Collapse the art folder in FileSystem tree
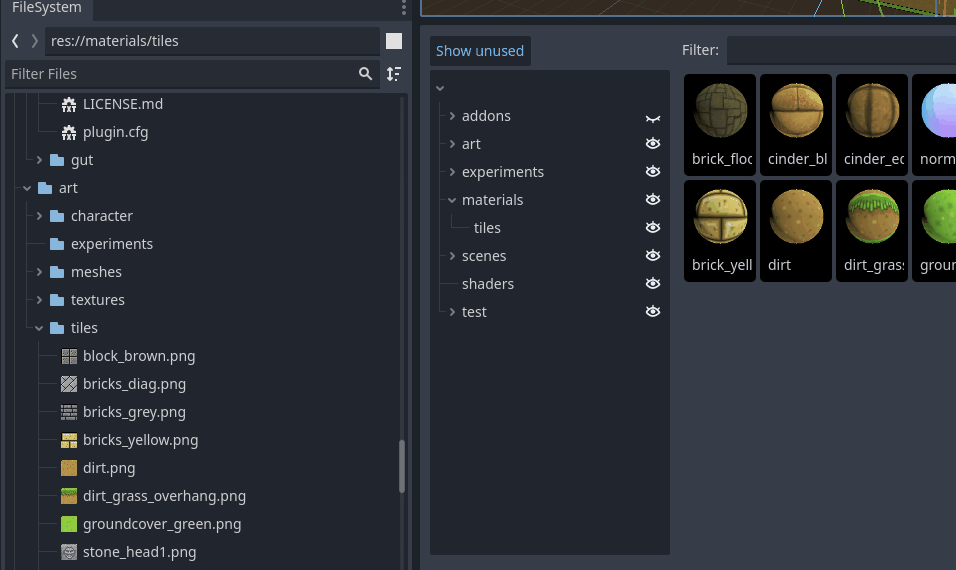 27,188
